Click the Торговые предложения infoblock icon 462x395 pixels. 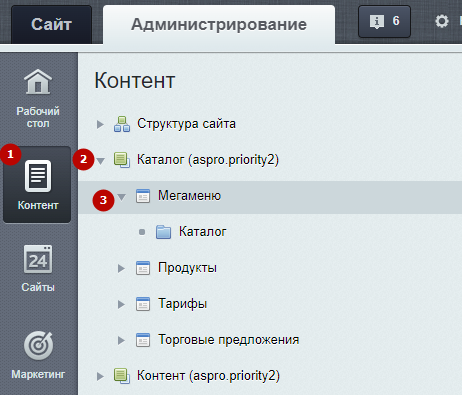click(x=143, y=340)
